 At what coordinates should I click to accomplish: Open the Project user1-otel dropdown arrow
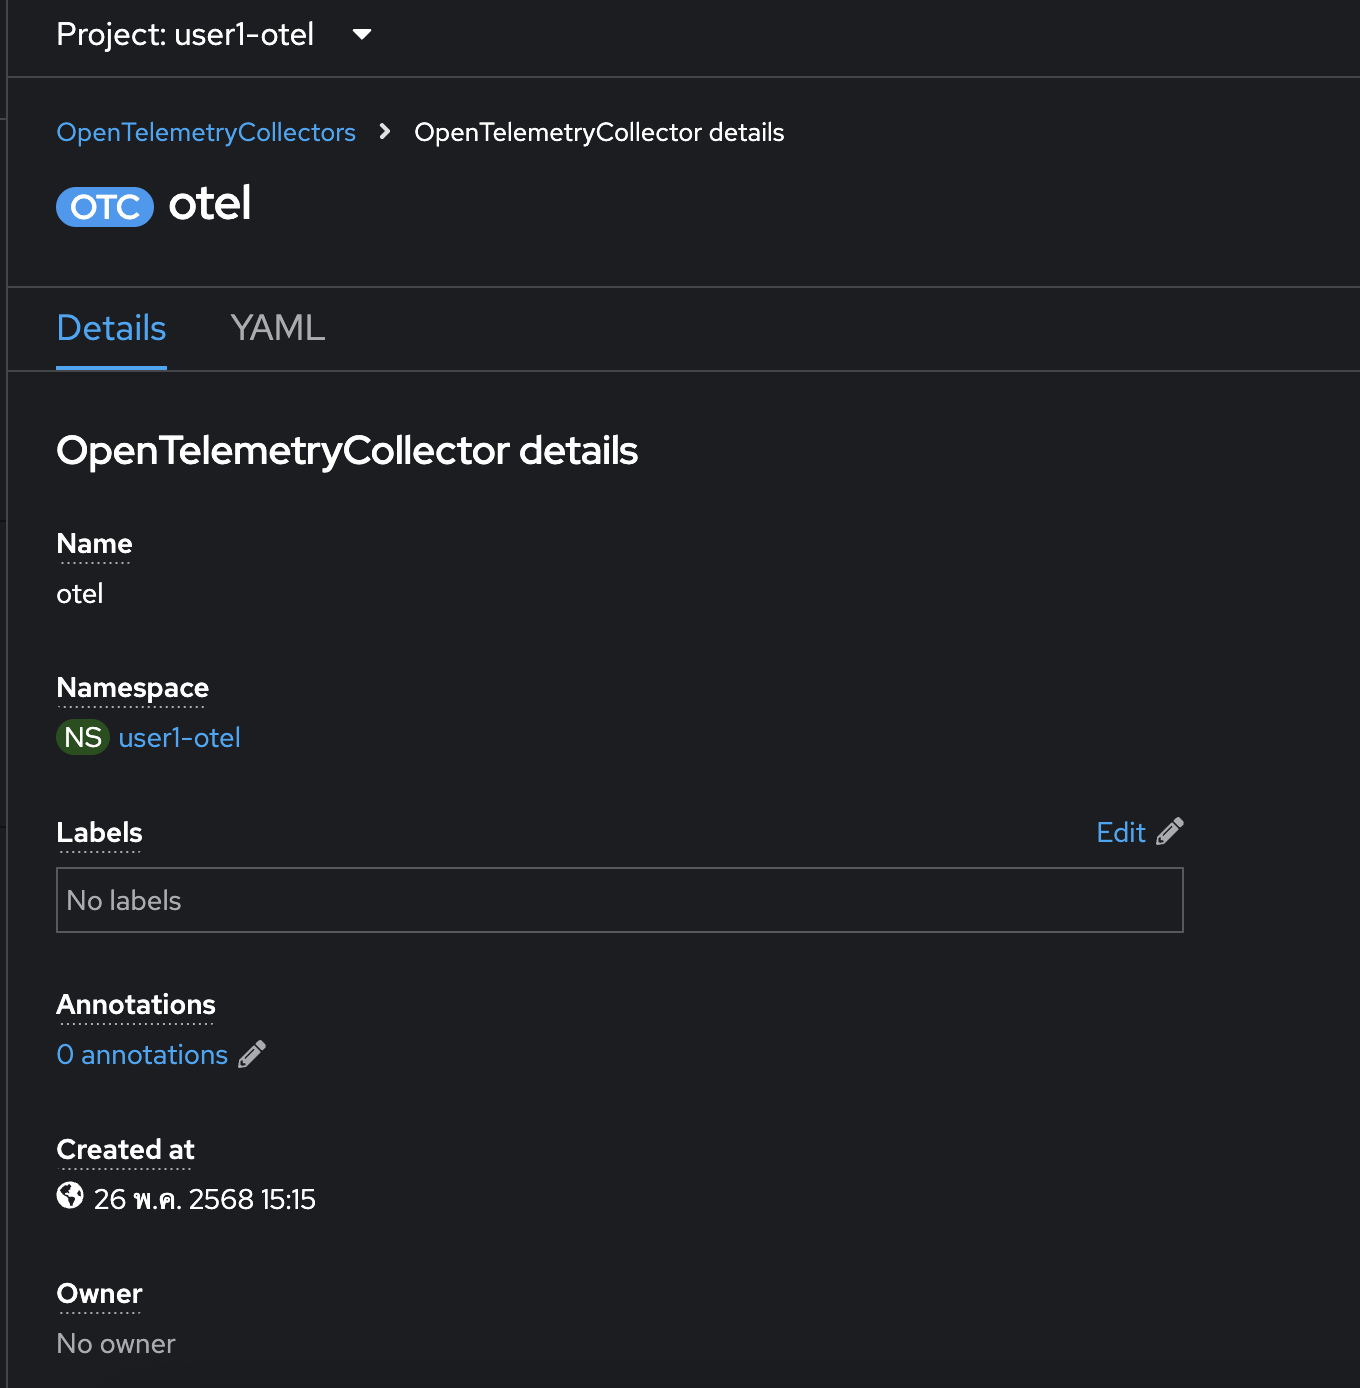point(362,35)
